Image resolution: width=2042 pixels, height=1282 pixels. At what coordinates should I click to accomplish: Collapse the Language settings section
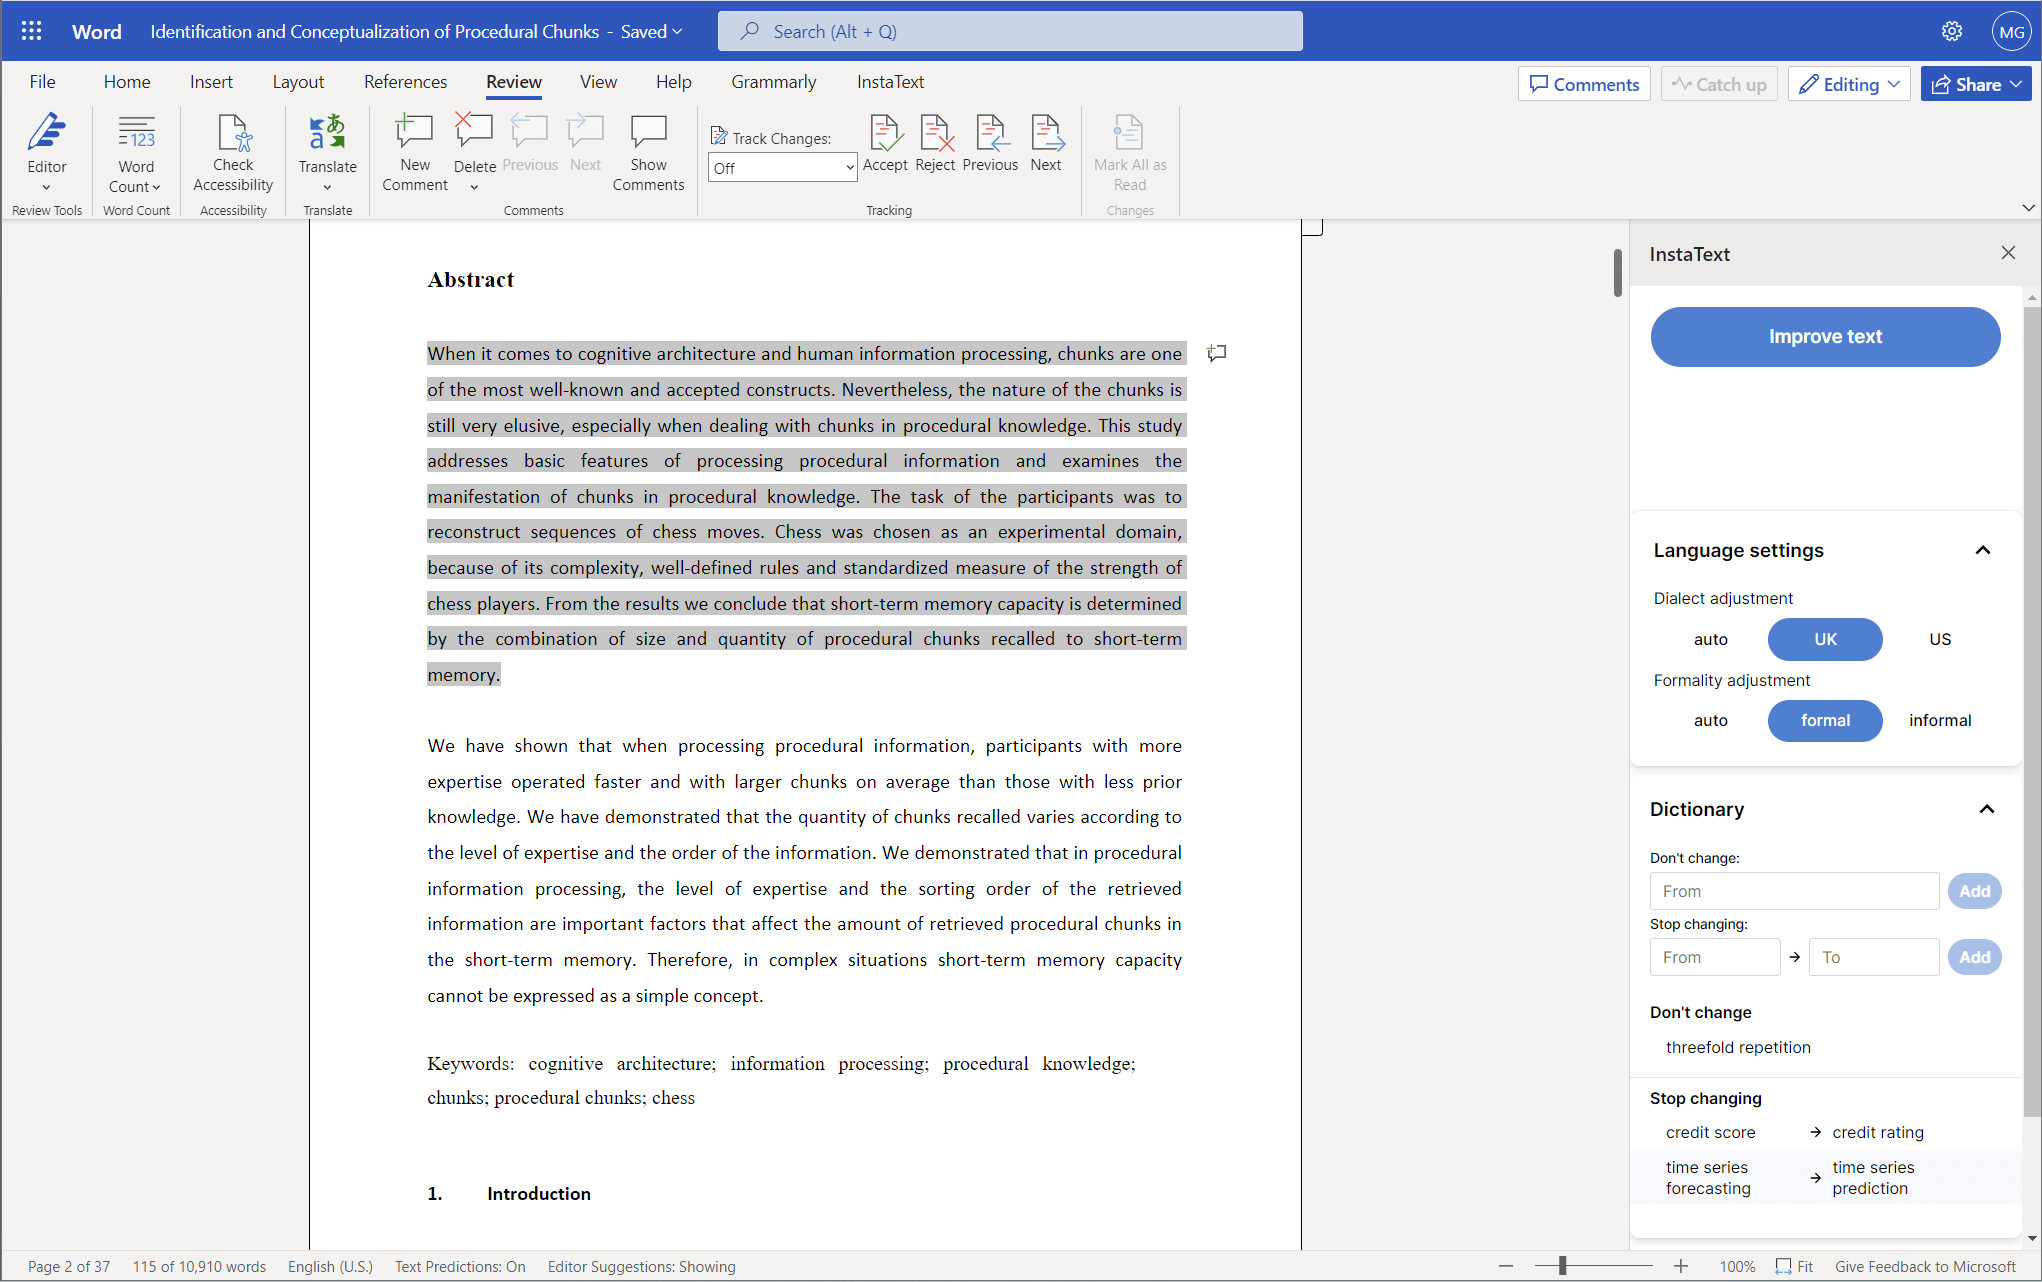(x=1984, y=550)
